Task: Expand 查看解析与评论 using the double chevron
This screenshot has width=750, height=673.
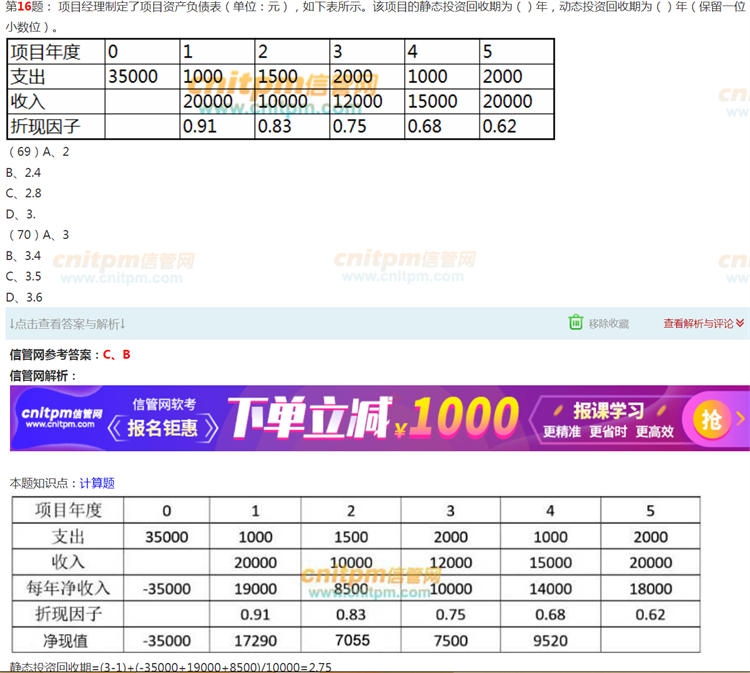Action: click(742, 323)
